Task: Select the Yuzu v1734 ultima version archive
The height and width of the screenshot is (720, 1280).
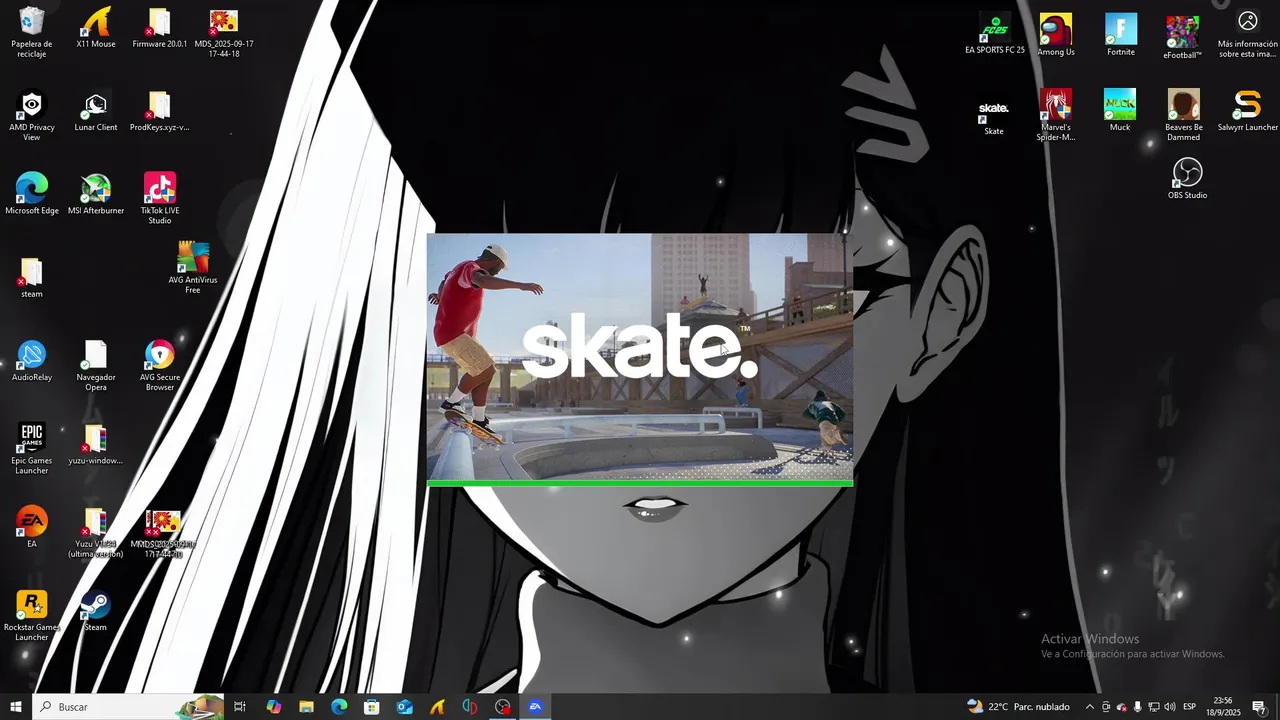Action: (96, 532)
